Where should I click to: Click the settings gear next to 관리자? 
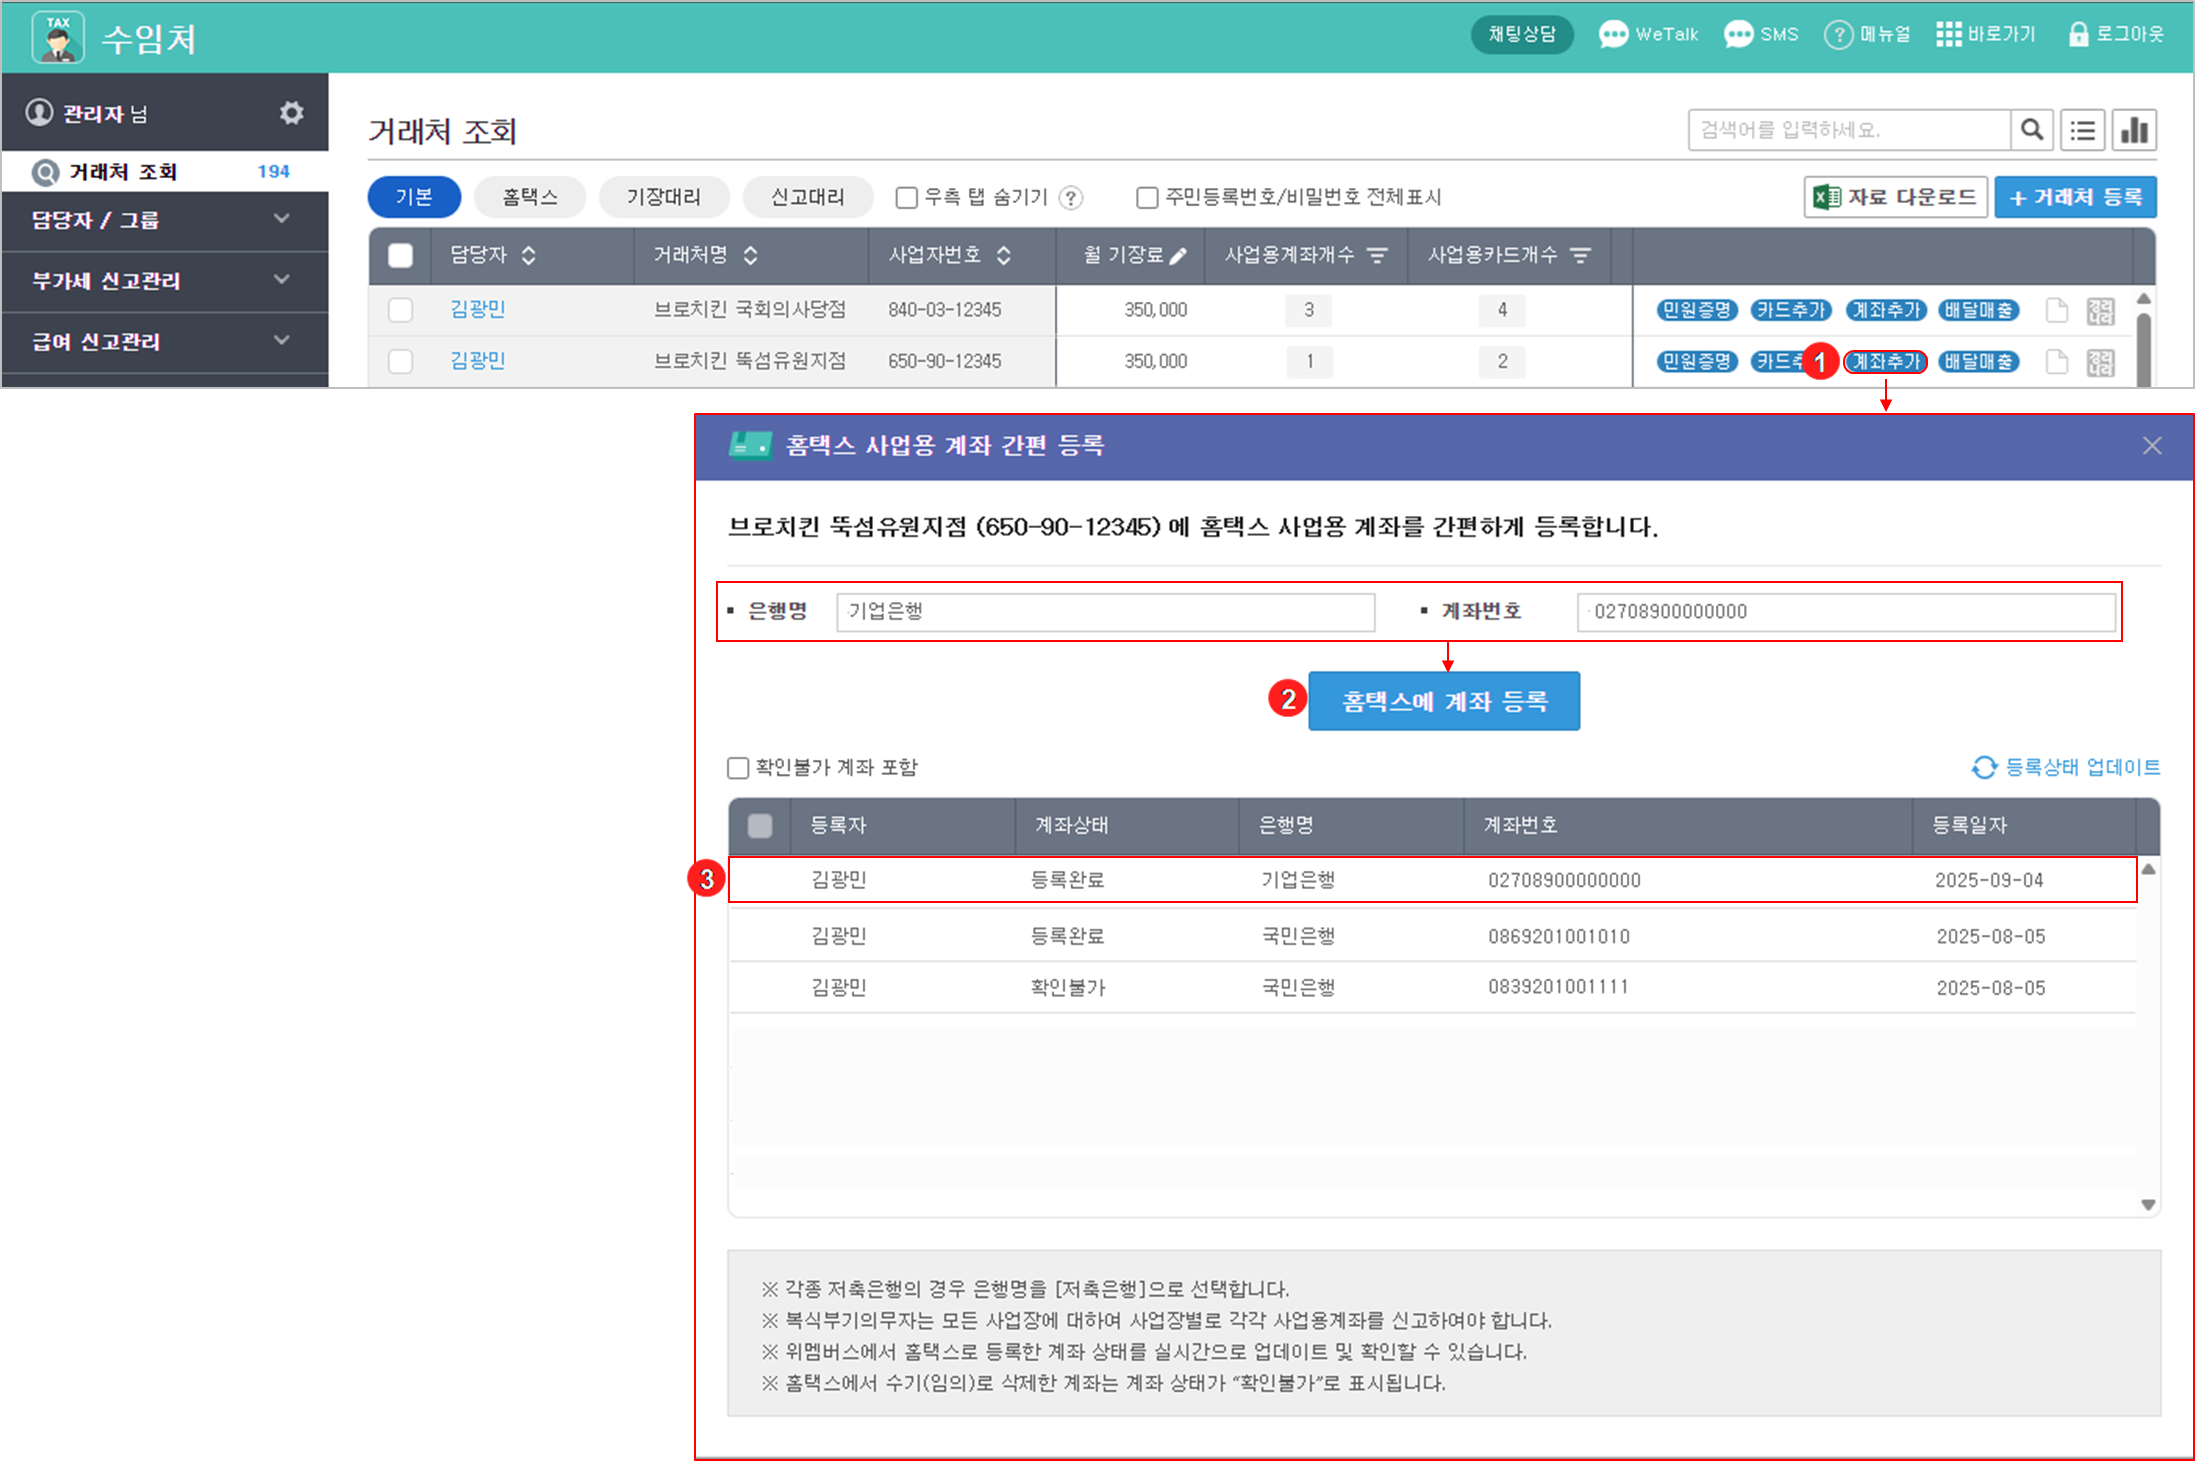click(291, 113)
